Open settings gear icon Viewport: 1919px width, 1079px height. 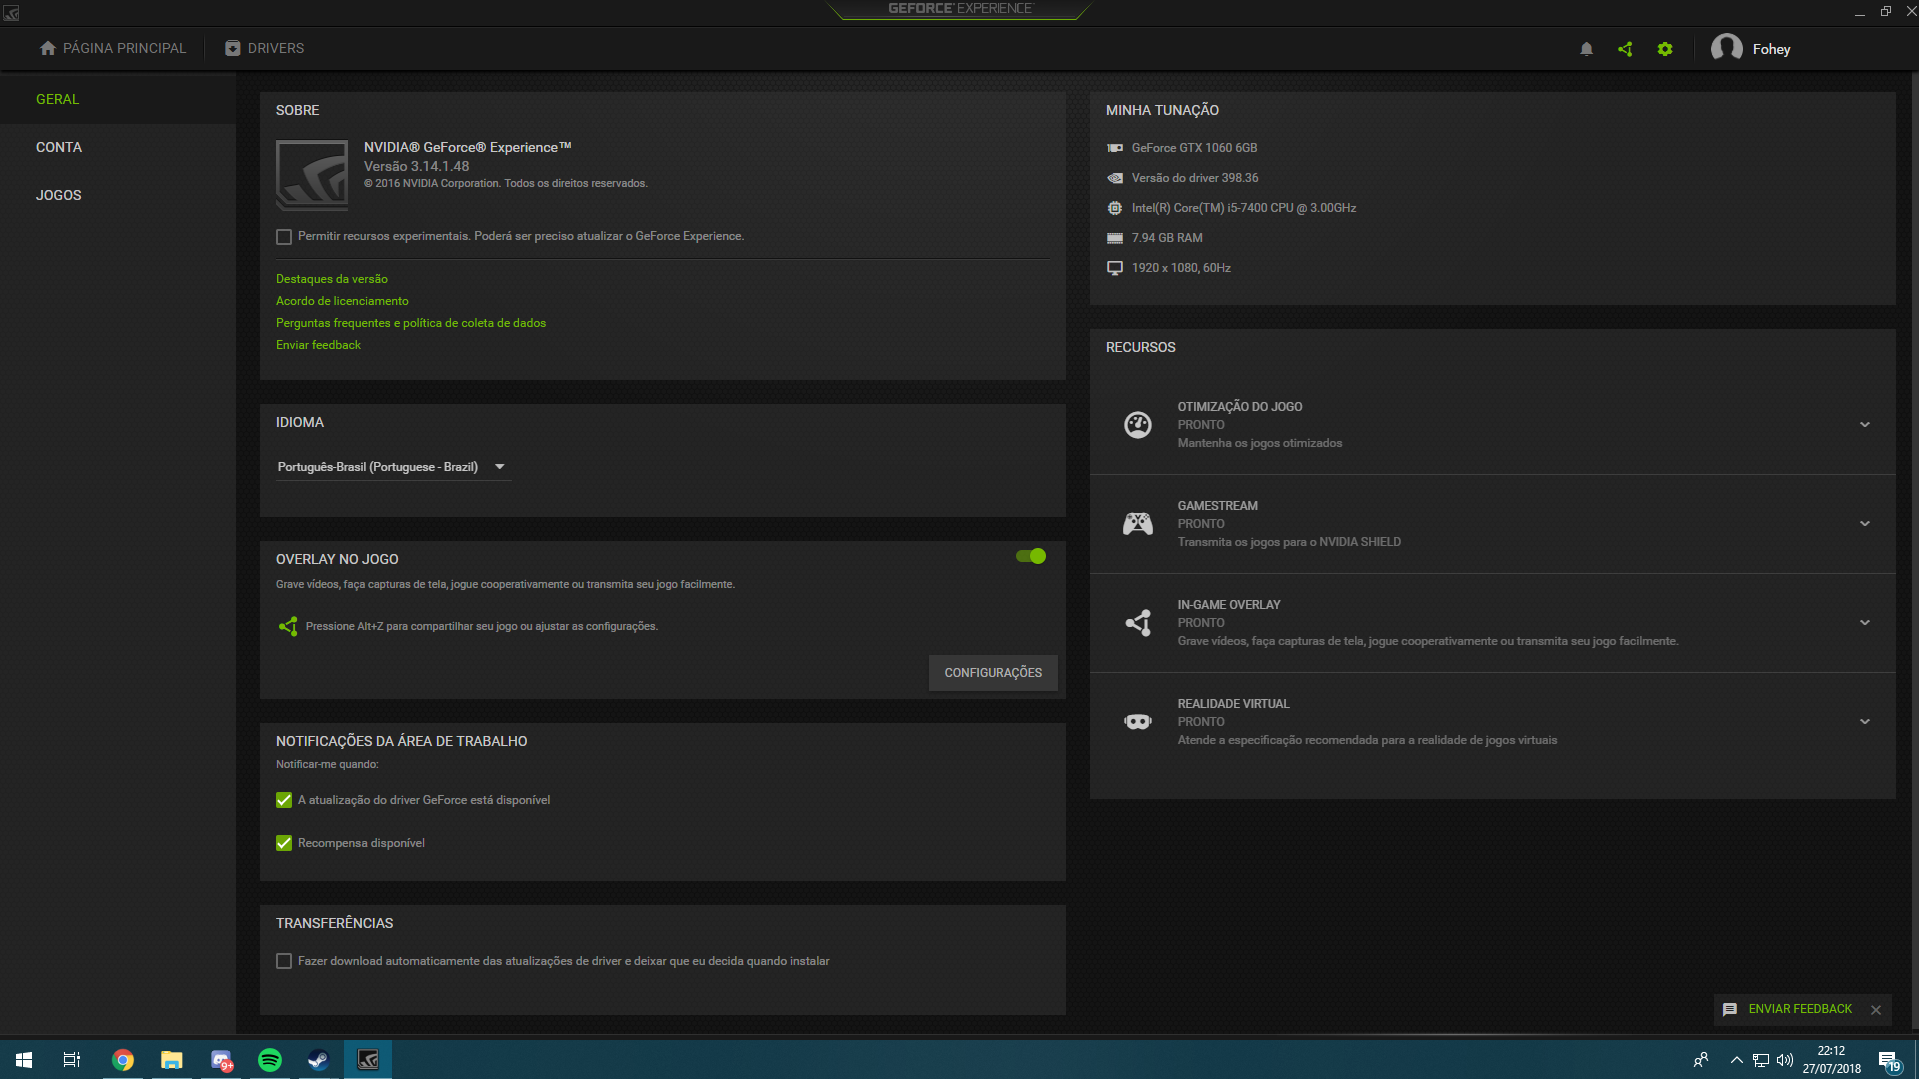pyautogui.click(x=1665, y=49)
